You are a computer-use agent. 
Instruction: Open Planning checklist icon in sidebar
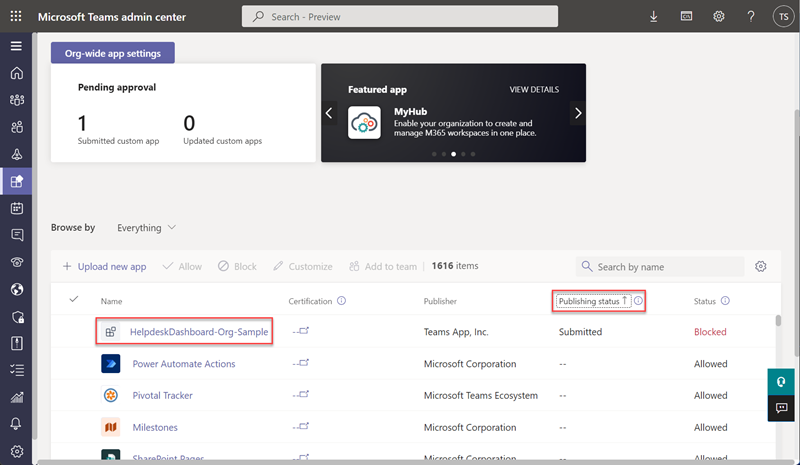17,370
